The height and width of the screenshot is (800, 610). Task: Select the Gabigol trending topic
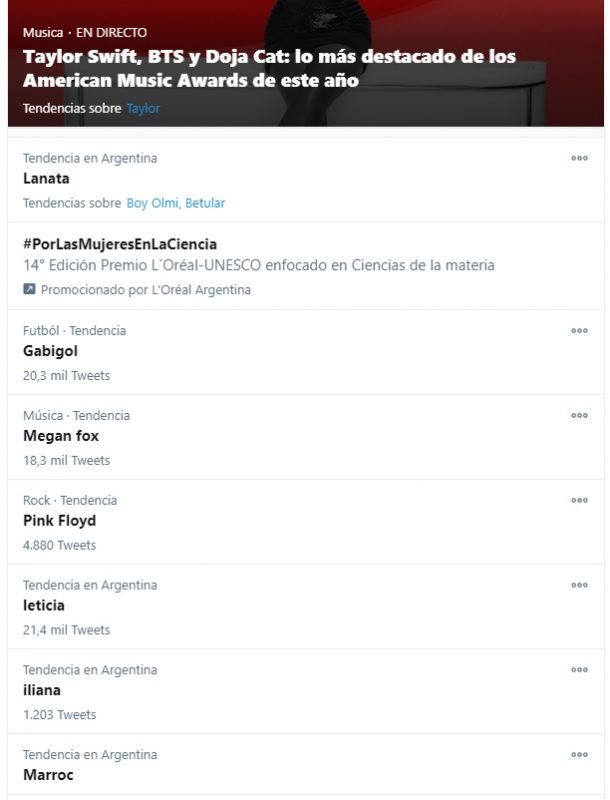(x=50, y=351)
